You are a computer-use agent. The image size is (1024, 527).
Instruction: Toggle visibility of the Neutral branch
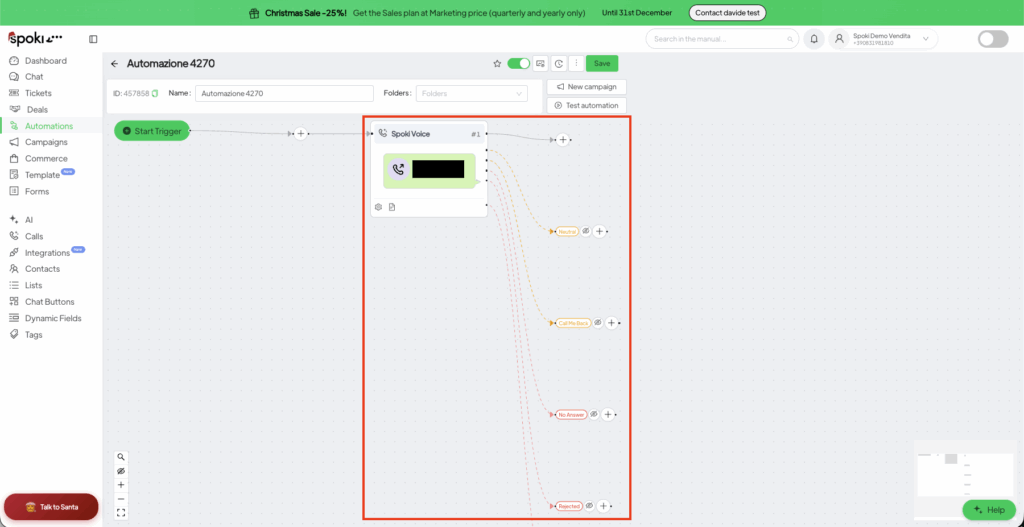586,231
